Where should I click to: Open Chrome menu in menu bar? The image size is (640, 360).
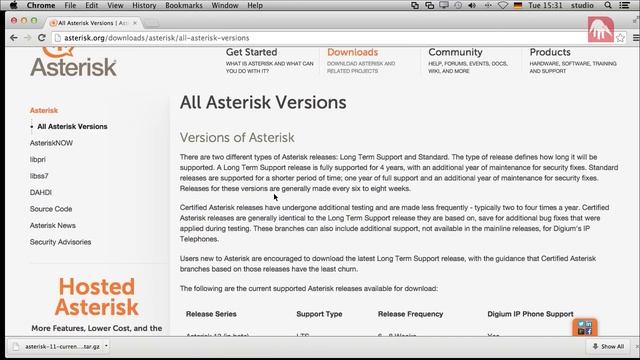pos(41,5)
